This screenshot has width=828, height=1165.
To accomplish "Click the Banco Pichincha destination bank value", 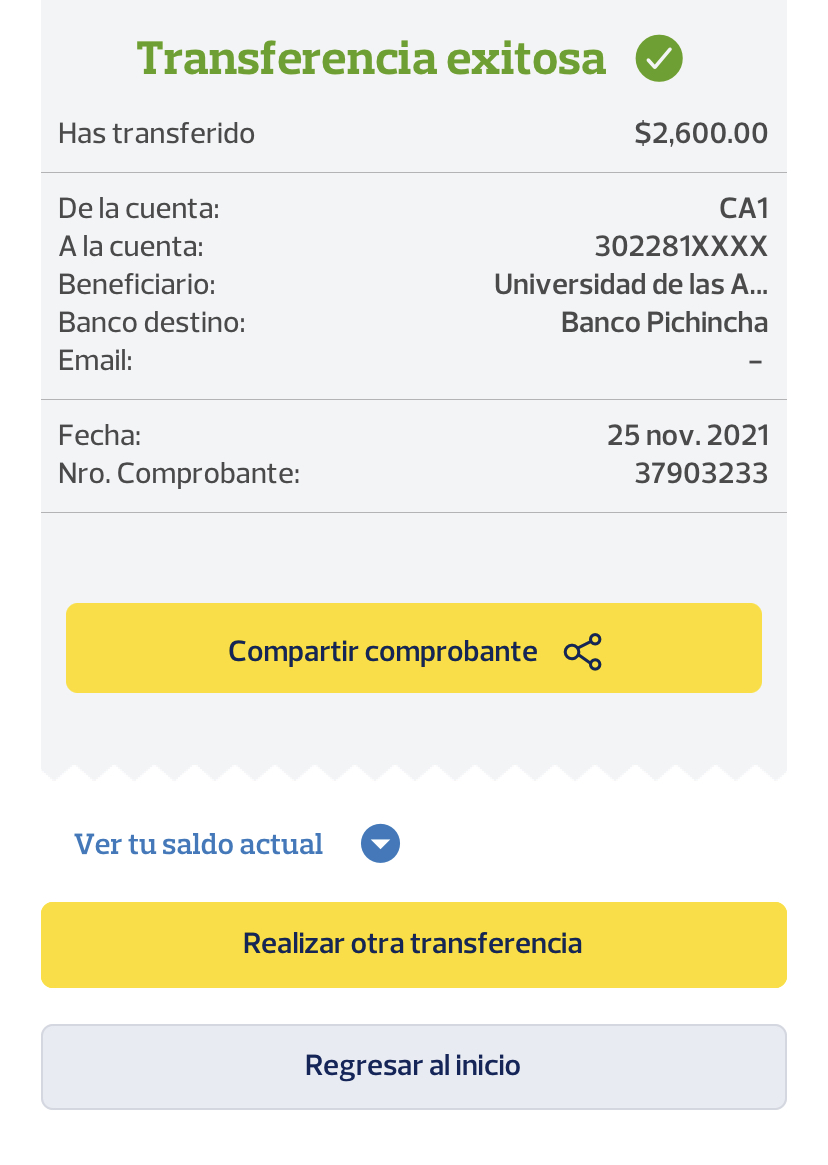I will tap(664, 323).
